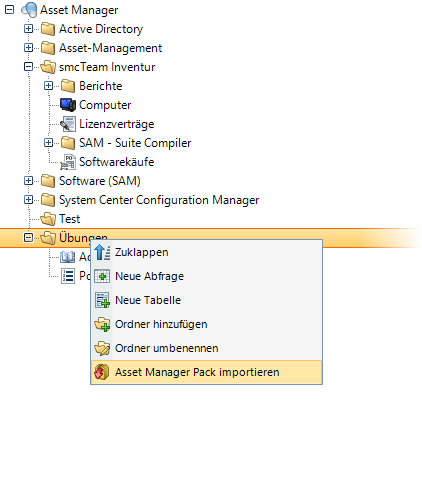Screen dimensions: 422x487
Task: Click the Zuklappen arrow icon
Action: (x=102, y=252)
